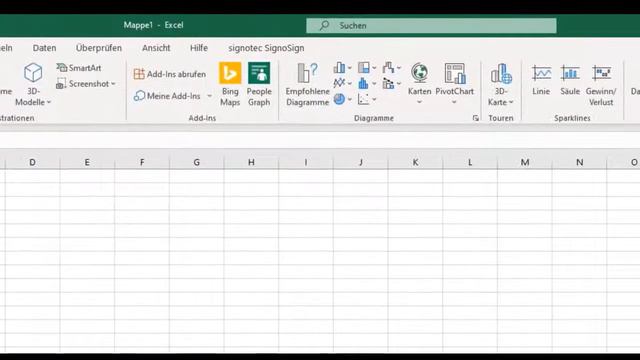Image resolution: width=640 pixels, height=360 pixels.
Task: Switch to the Ansicht tab
Action: [x=156, y=48]
